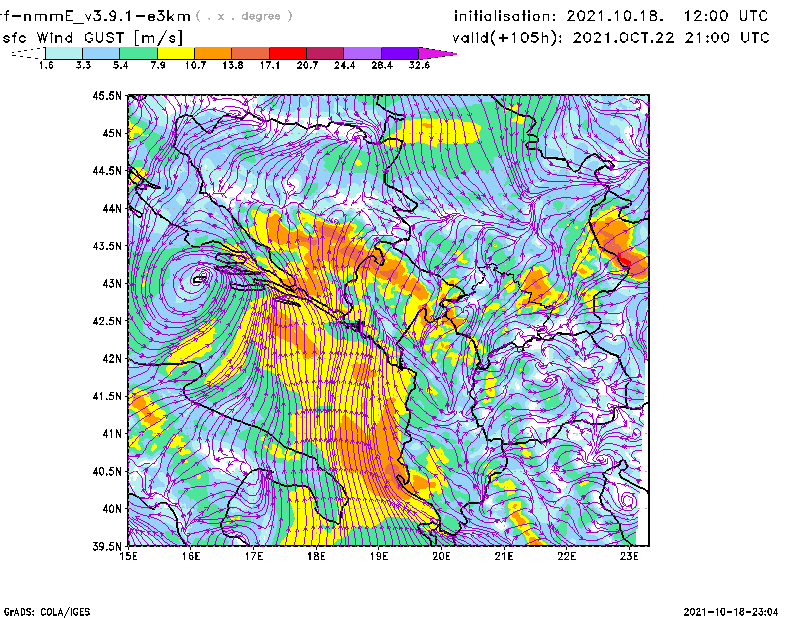Select the yellow legend color box
The width and height of the screenshot is (800, 618).
click(x=176, y=53)
